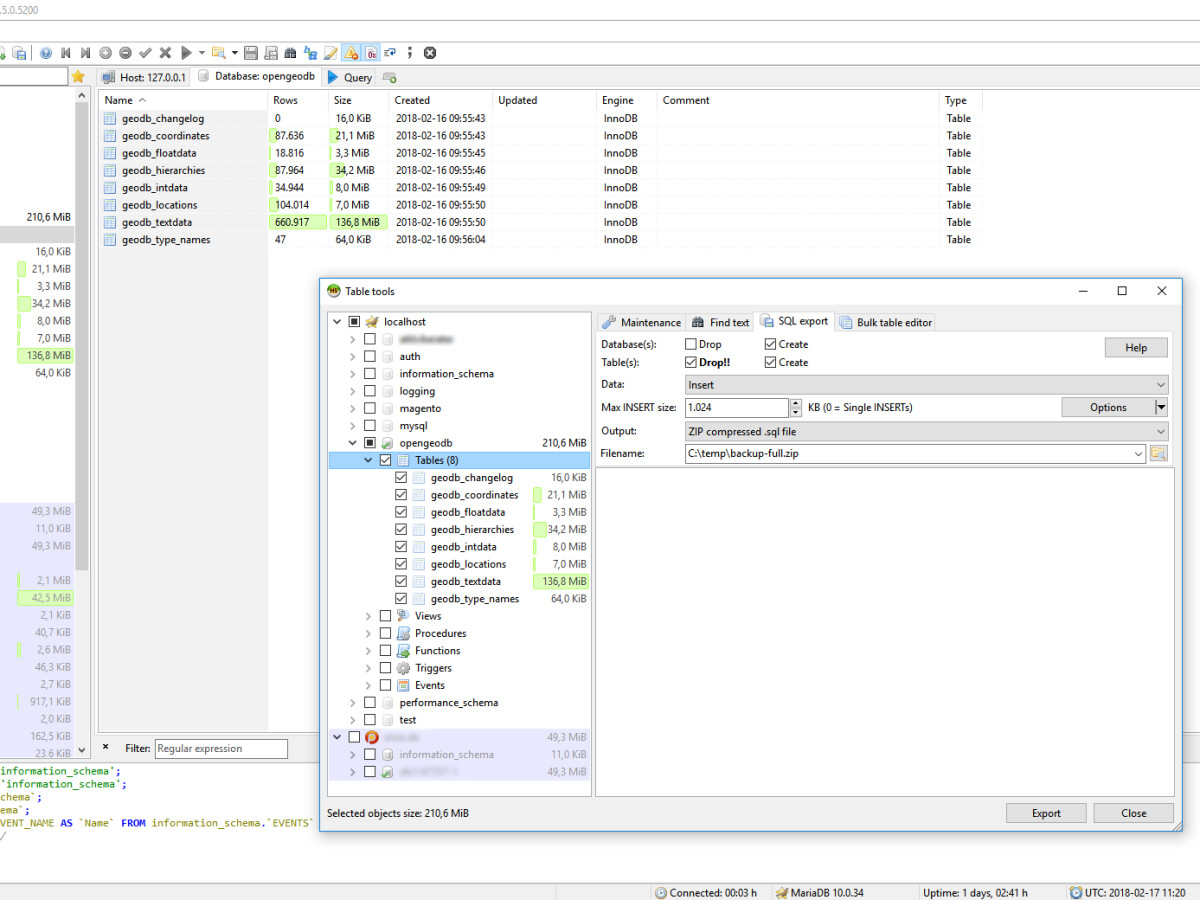1200x900 pixels.
Task: Click the Regular expression filter field
Action: coord(221,748)
